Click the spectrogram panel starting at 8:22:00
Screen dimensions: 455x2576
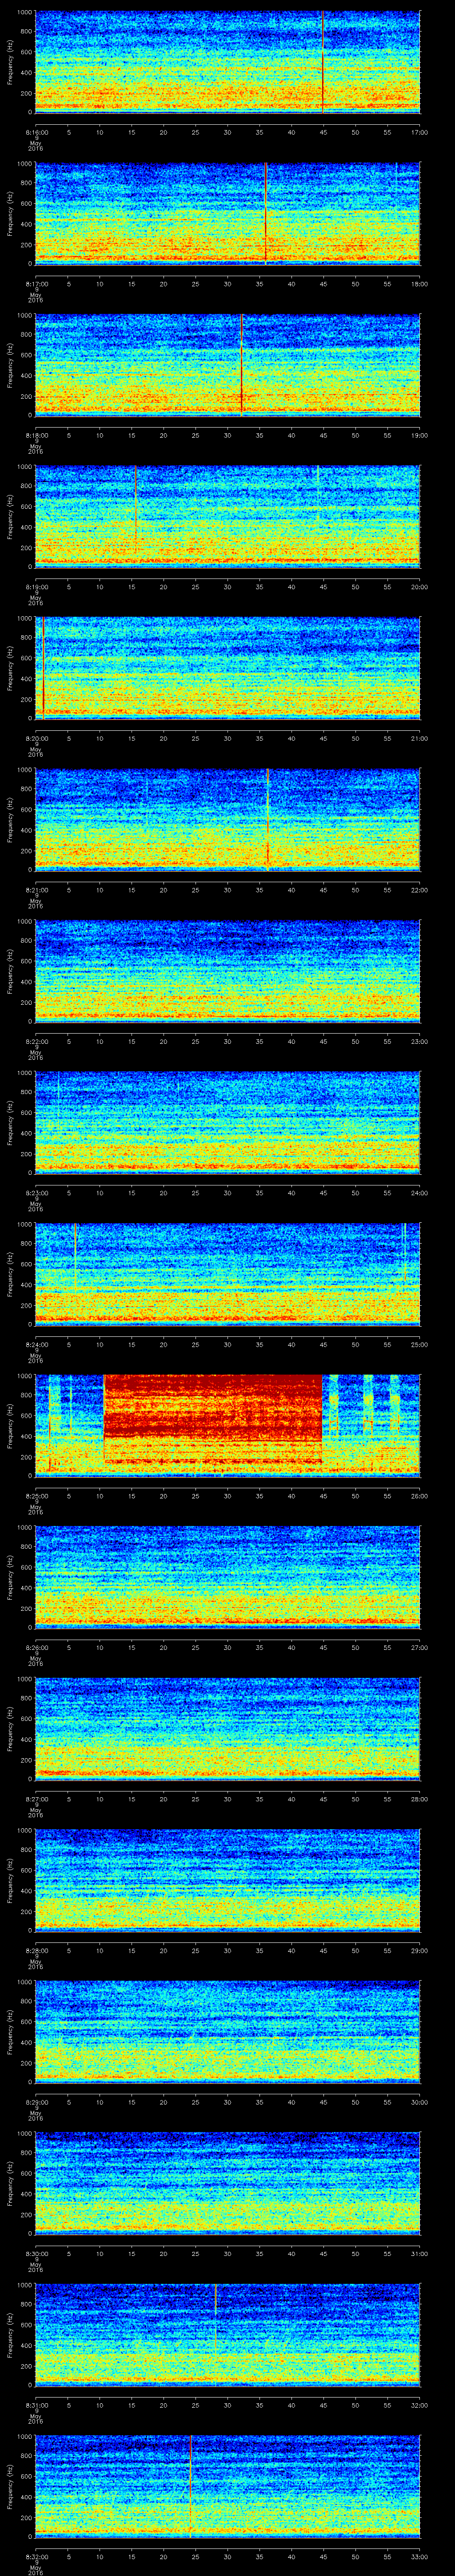click(227, 971)
